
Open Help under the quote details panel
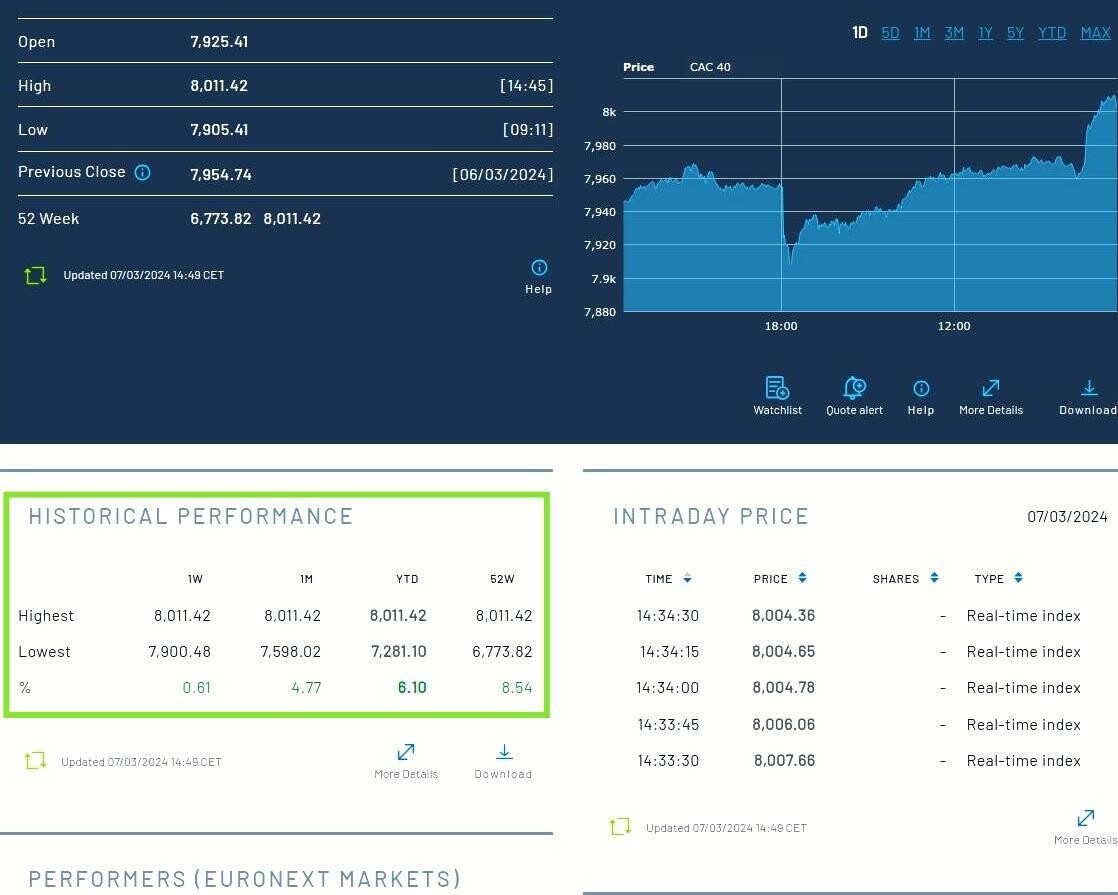pos(538,277)
